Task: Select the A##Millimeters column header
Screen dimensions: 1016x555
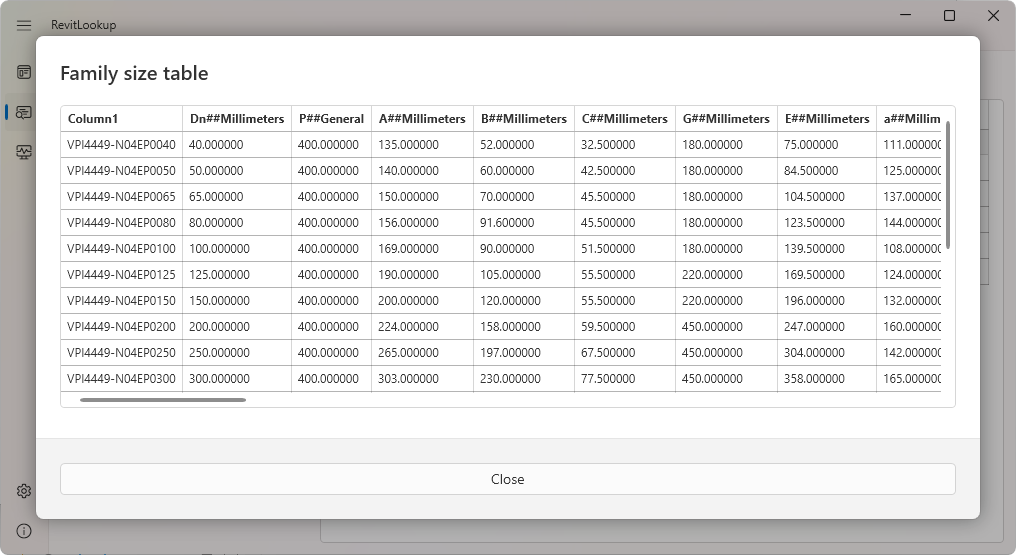Action: click(422, 119)
